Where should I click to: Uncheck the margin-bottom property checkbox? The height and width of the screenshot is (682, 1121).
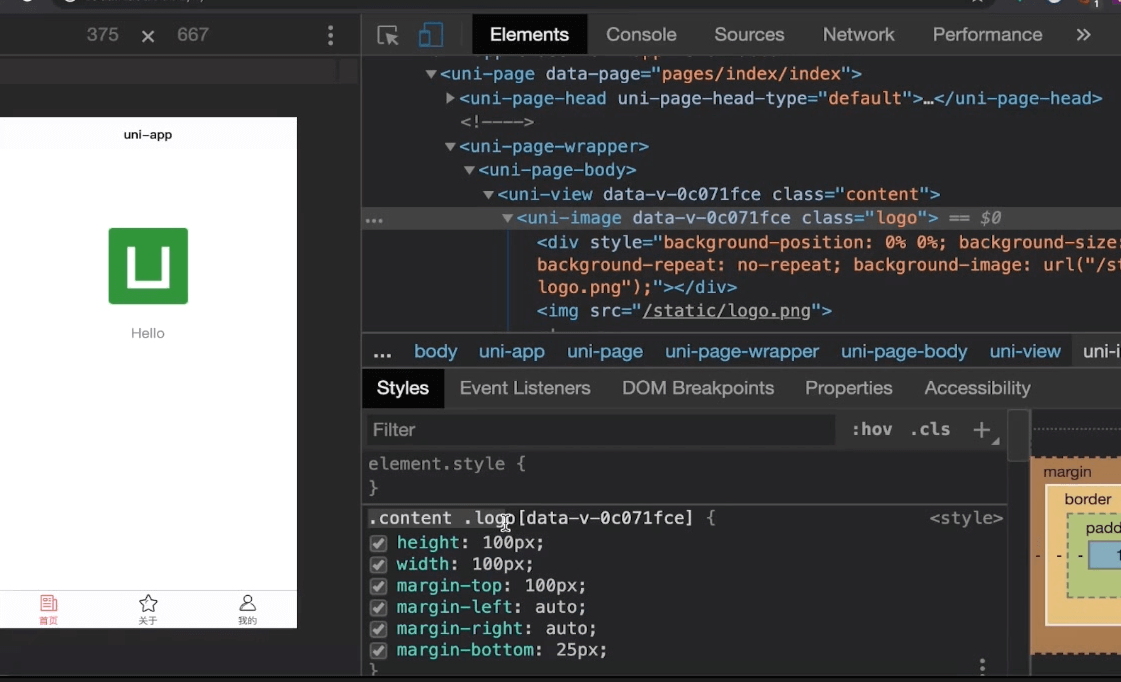click(x=378, y=651)
